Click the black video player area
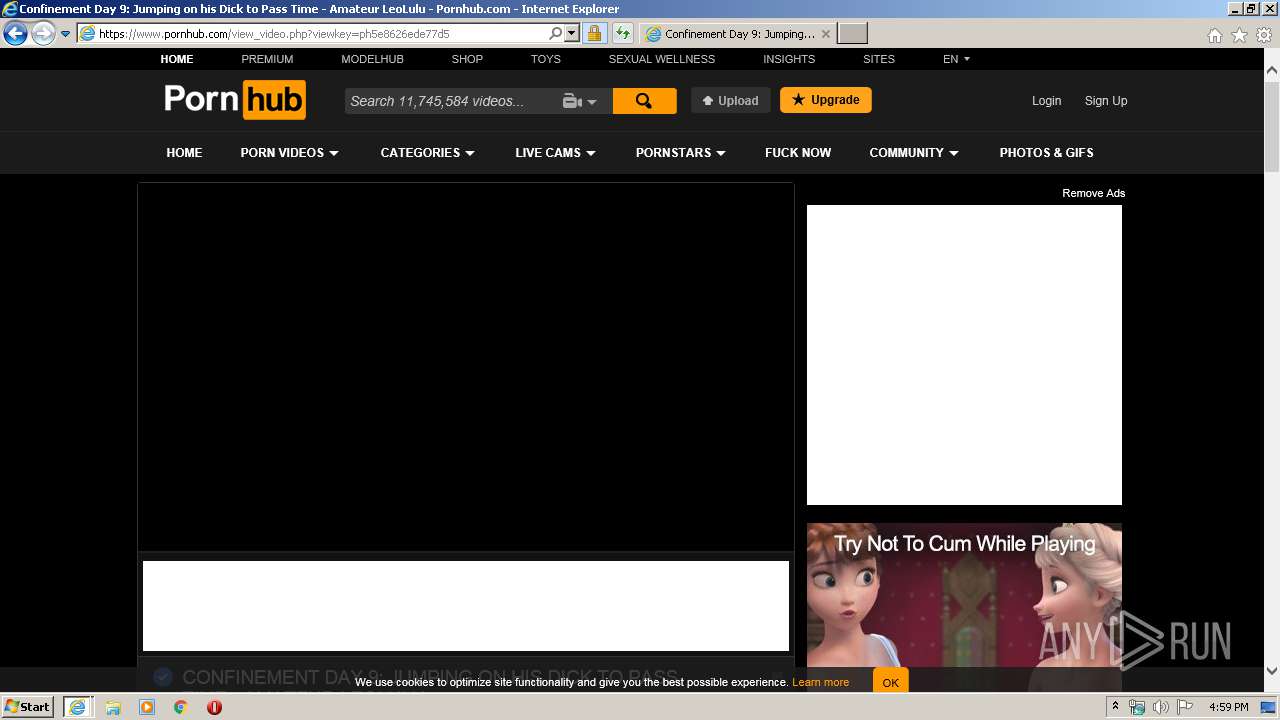The image size is (1280, 720). click(466, 366)
